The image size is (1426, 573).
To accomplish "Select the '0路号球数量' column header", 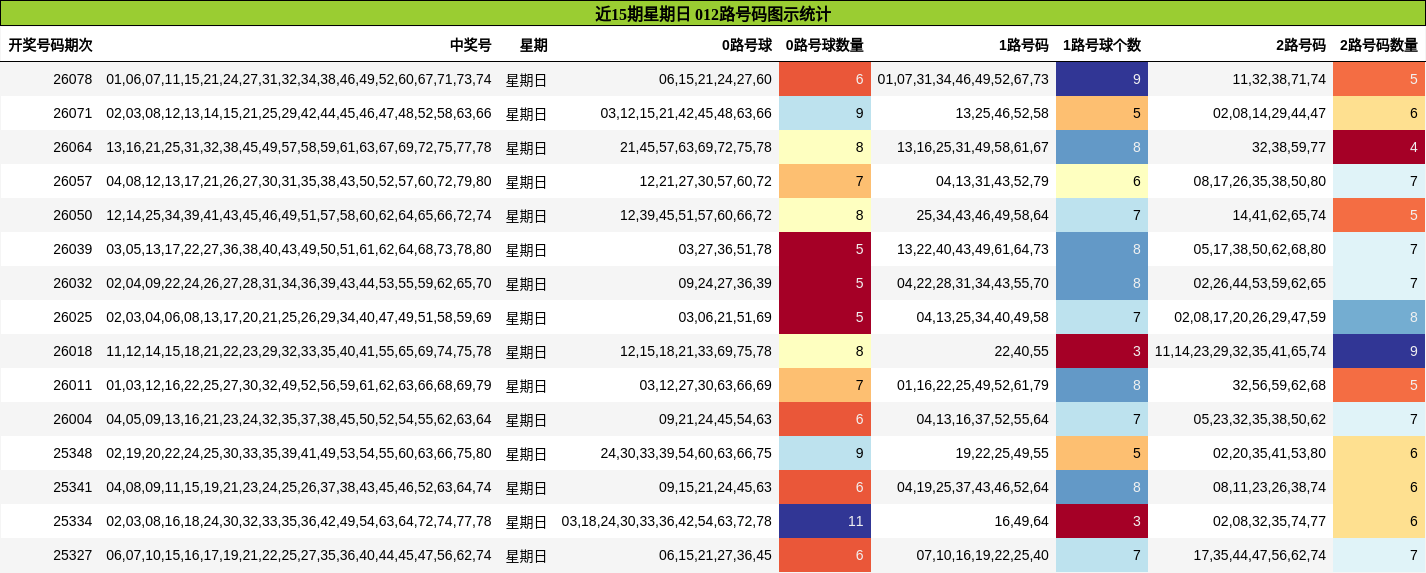I will point(825,45).
